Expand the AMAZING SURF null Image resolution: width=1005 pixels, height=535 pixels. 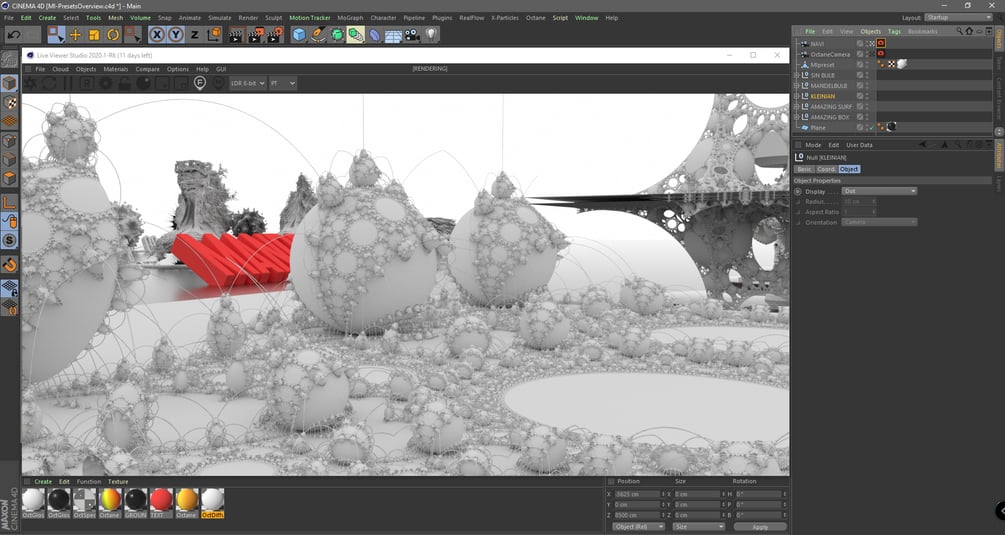(797, 107)
